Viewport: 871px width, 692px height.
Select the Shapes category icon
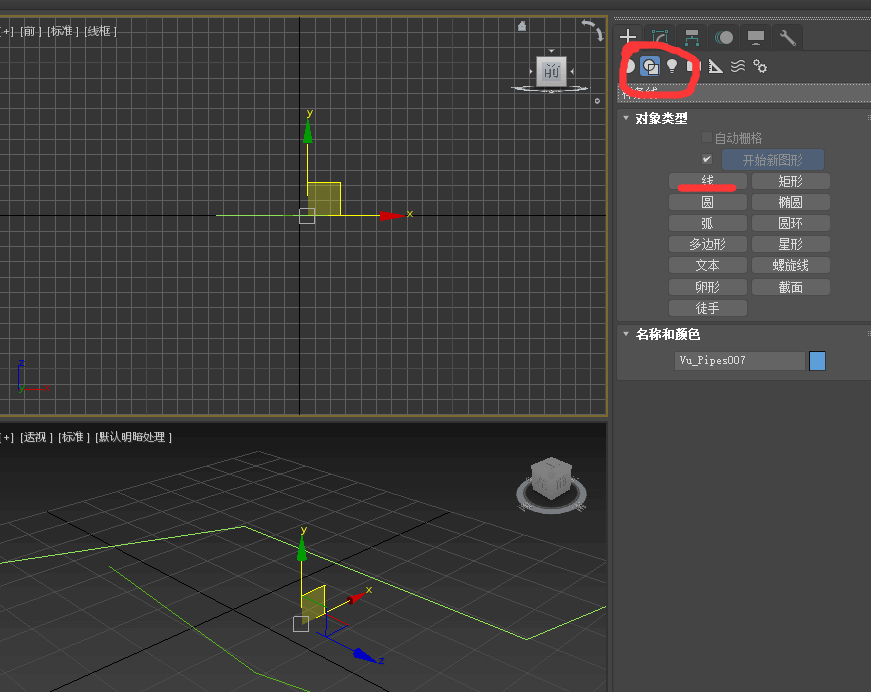[x=650, y=66]
